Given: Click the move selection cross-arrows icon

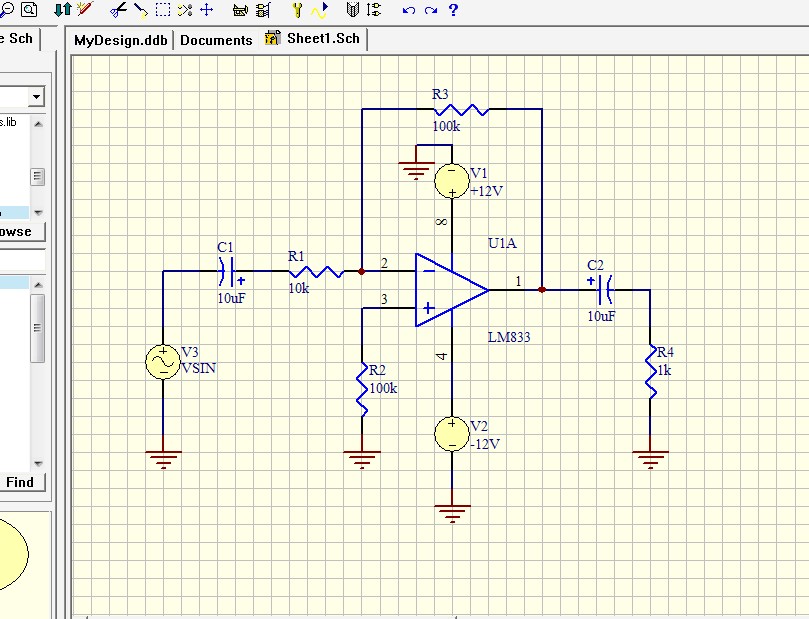Looking at the screenshot, I should [207, 9].
